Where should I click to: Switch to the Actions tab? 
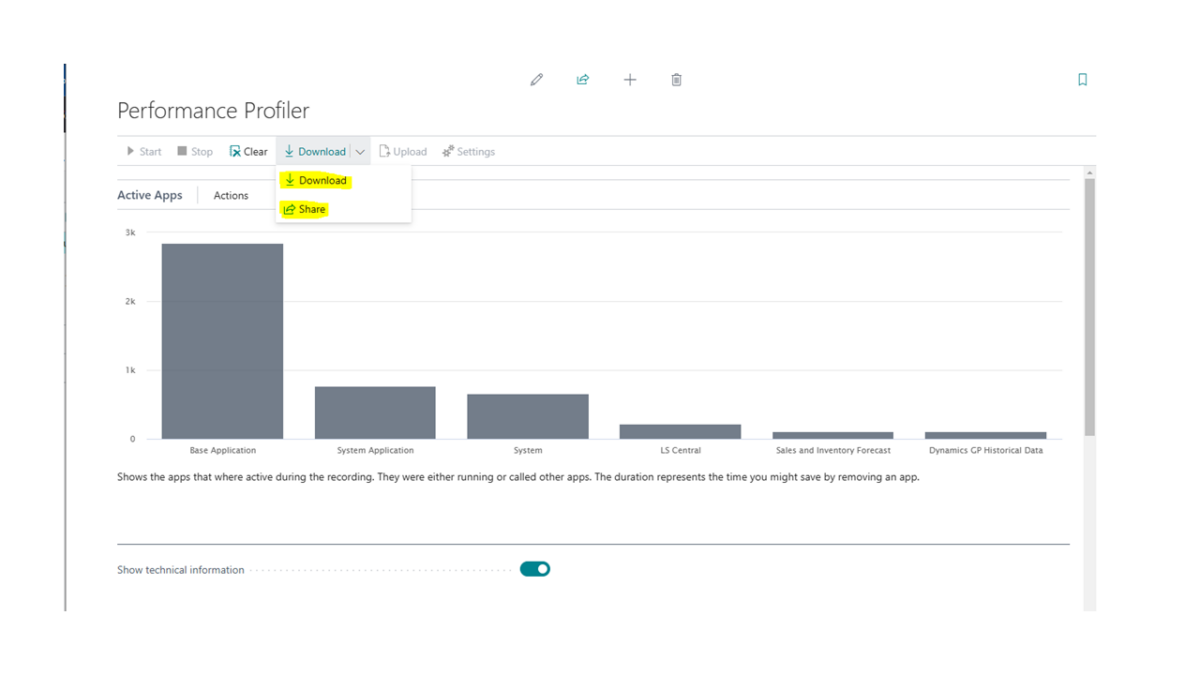(x=231, y=195)
